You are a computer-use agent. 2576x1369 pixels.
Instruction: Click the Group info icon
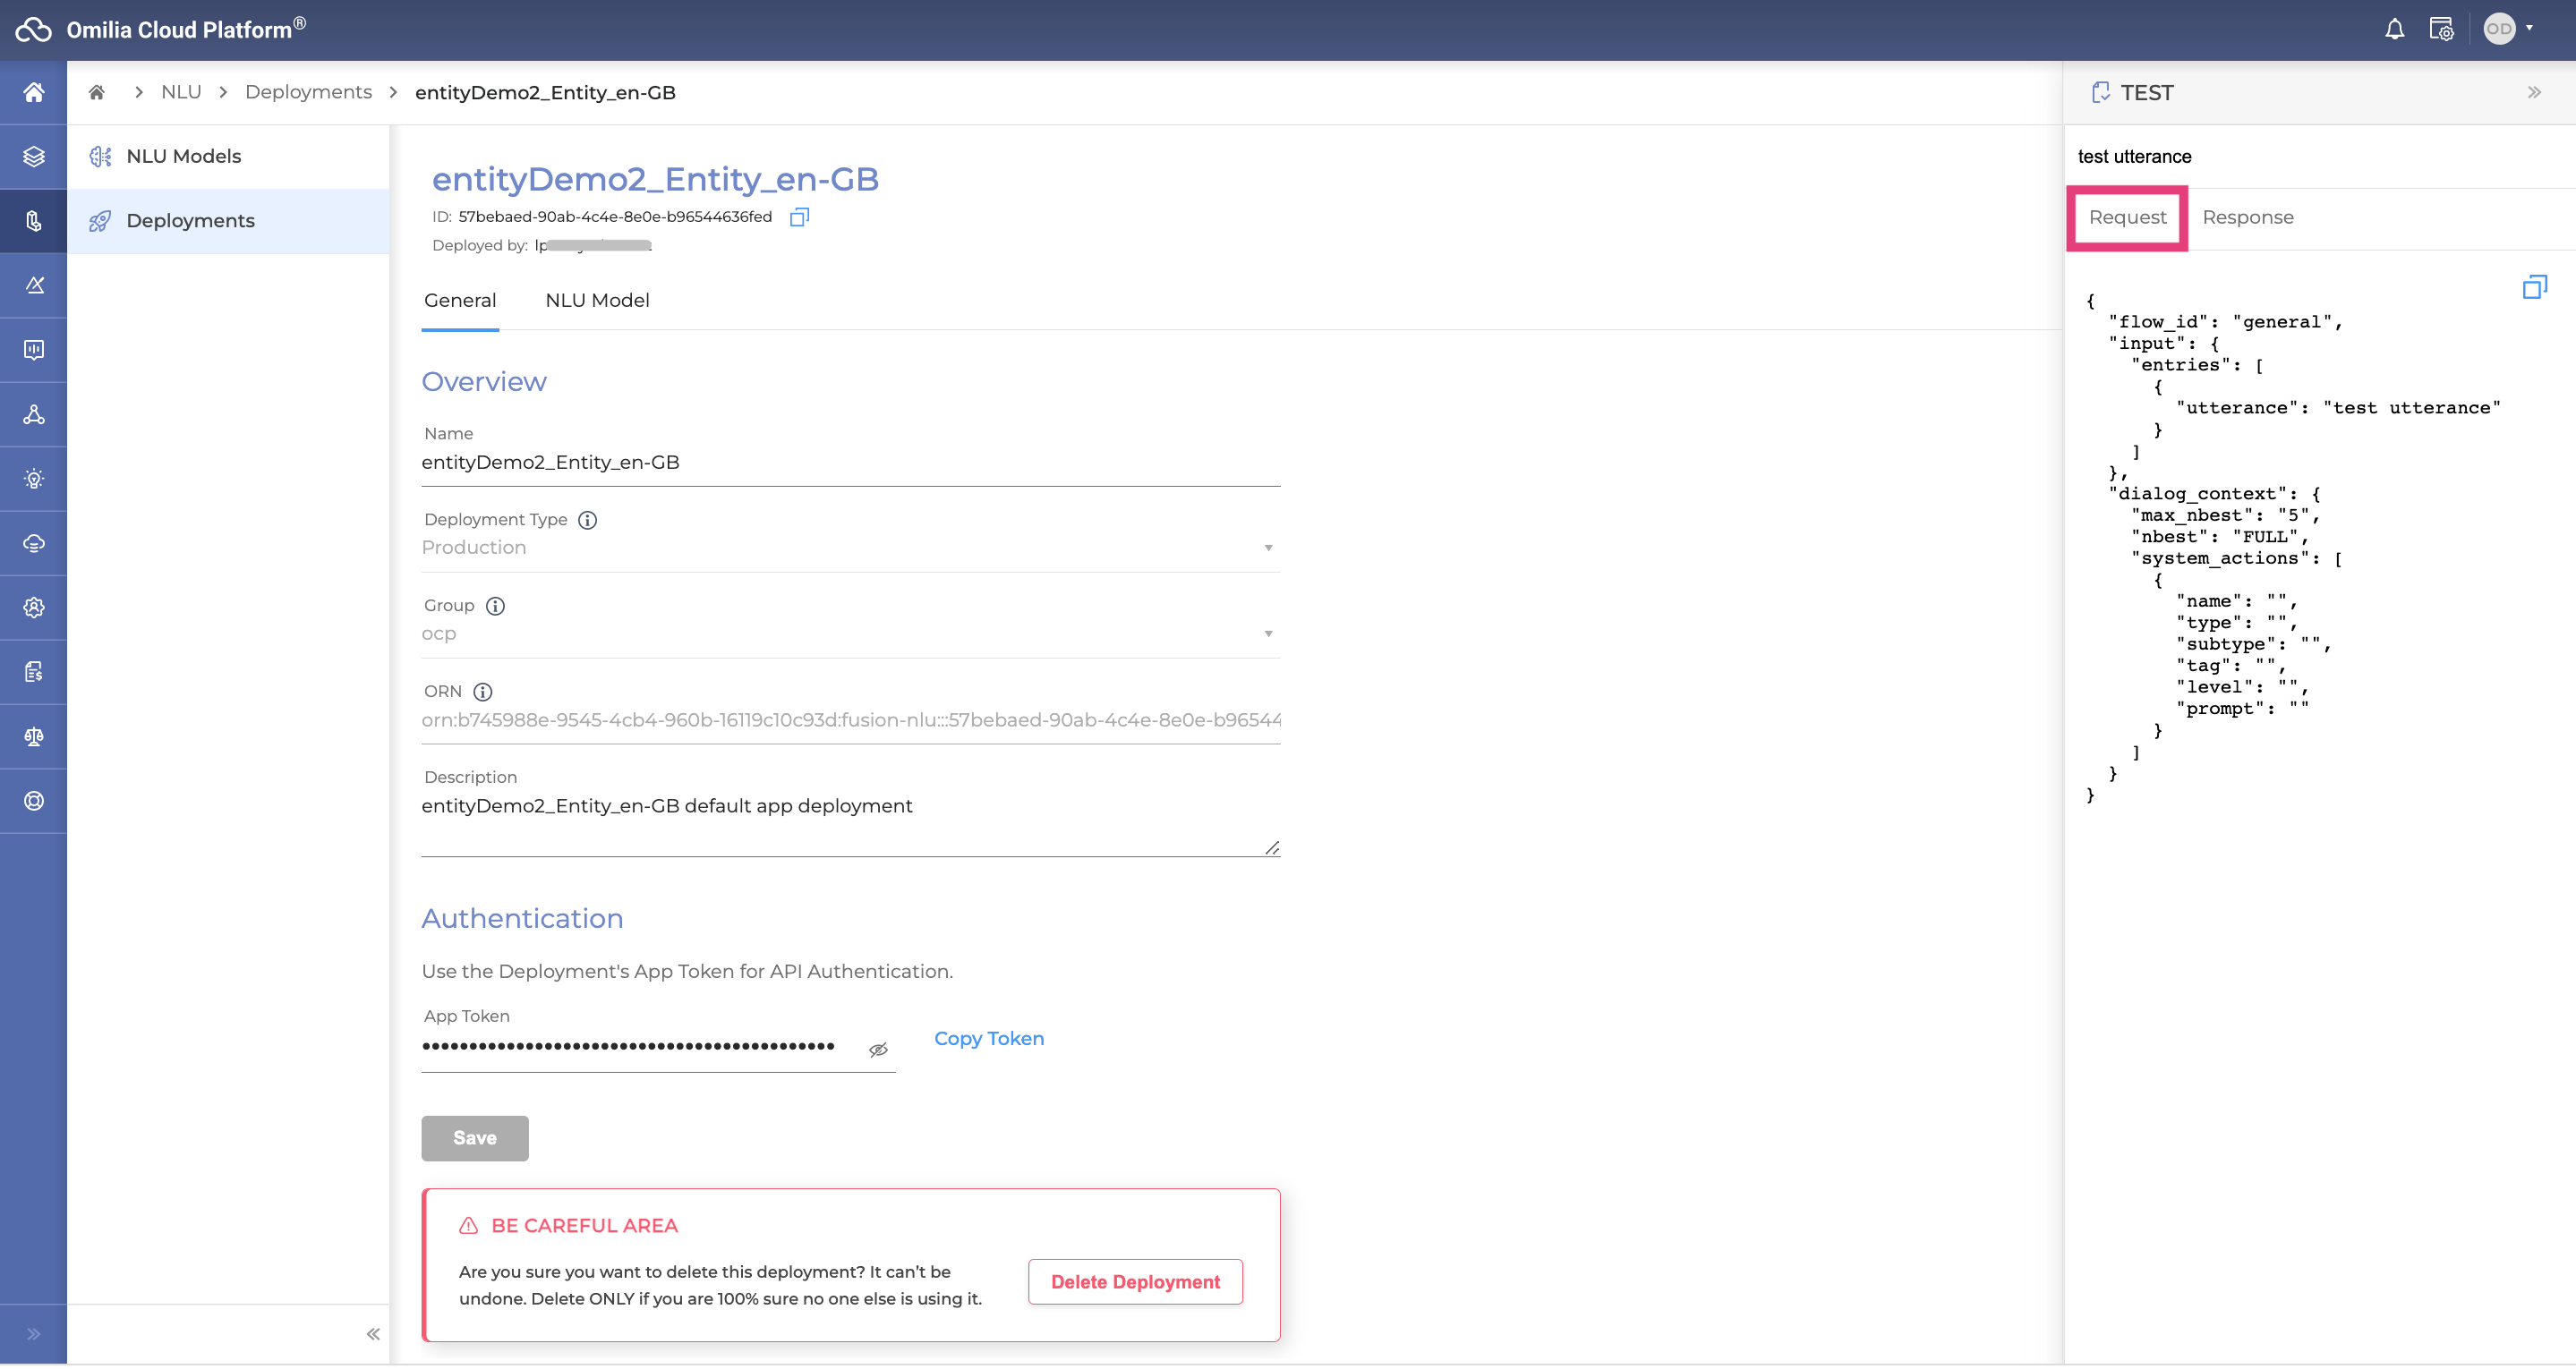coord(495,605)
